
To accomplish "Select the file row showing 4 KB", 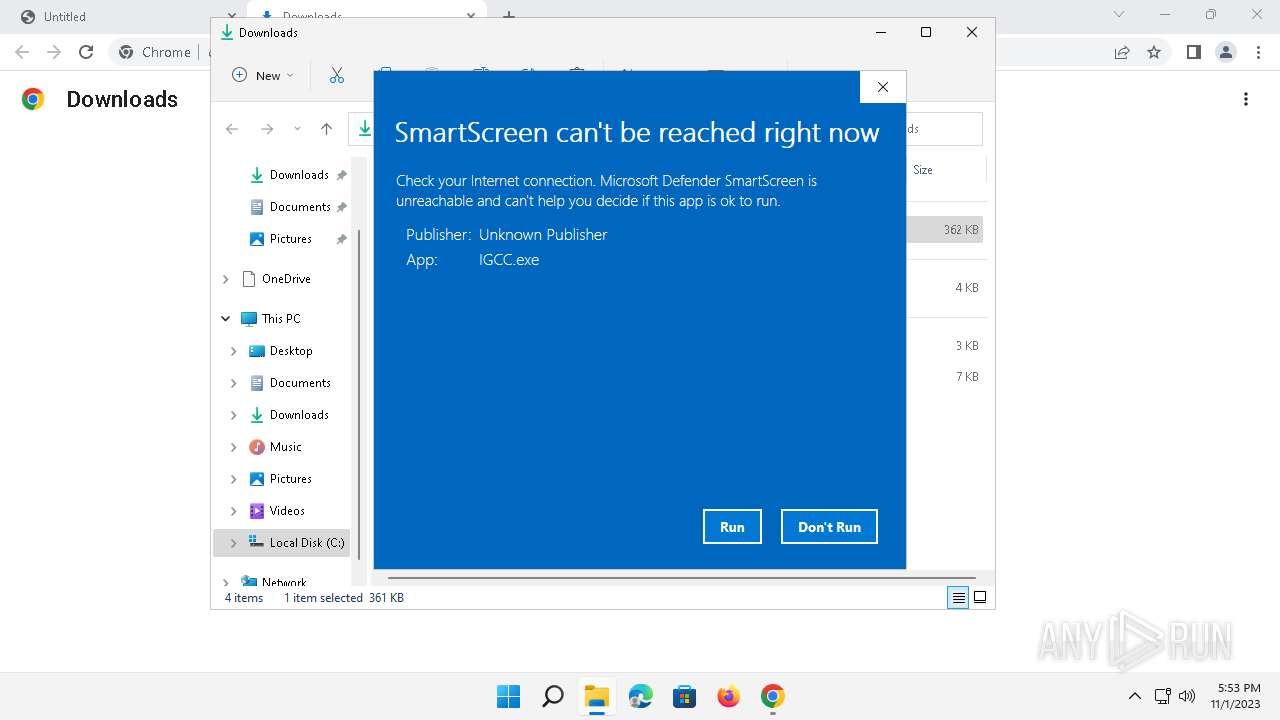I will pos(945,288).
